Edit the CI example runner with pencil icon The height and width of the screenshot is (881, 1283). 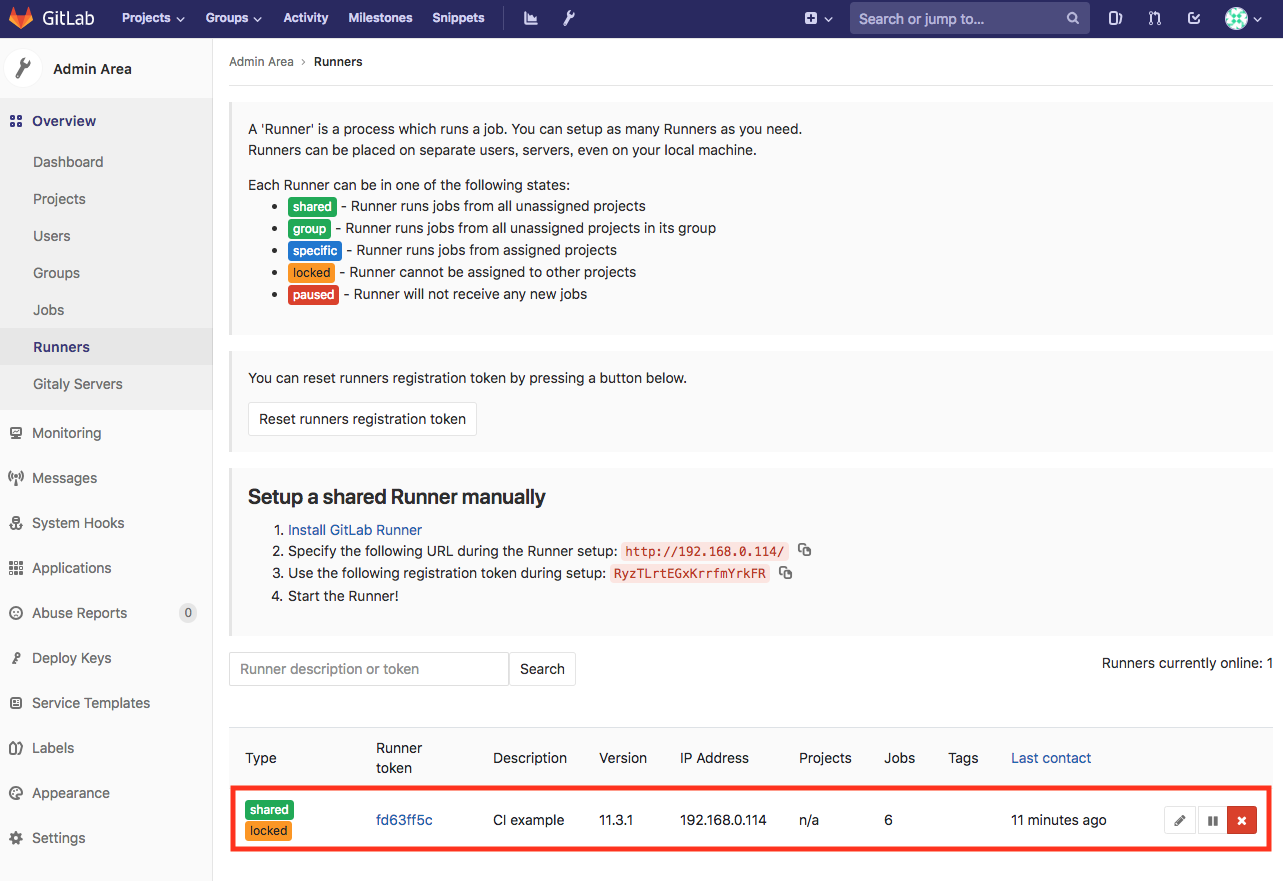pos(1179,819)
